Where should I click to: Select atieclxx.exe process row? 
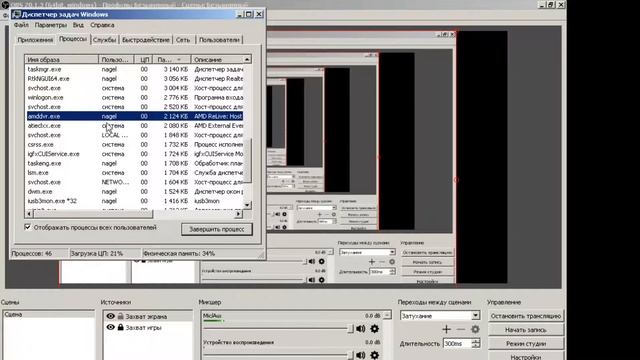(x=135, y=126)
